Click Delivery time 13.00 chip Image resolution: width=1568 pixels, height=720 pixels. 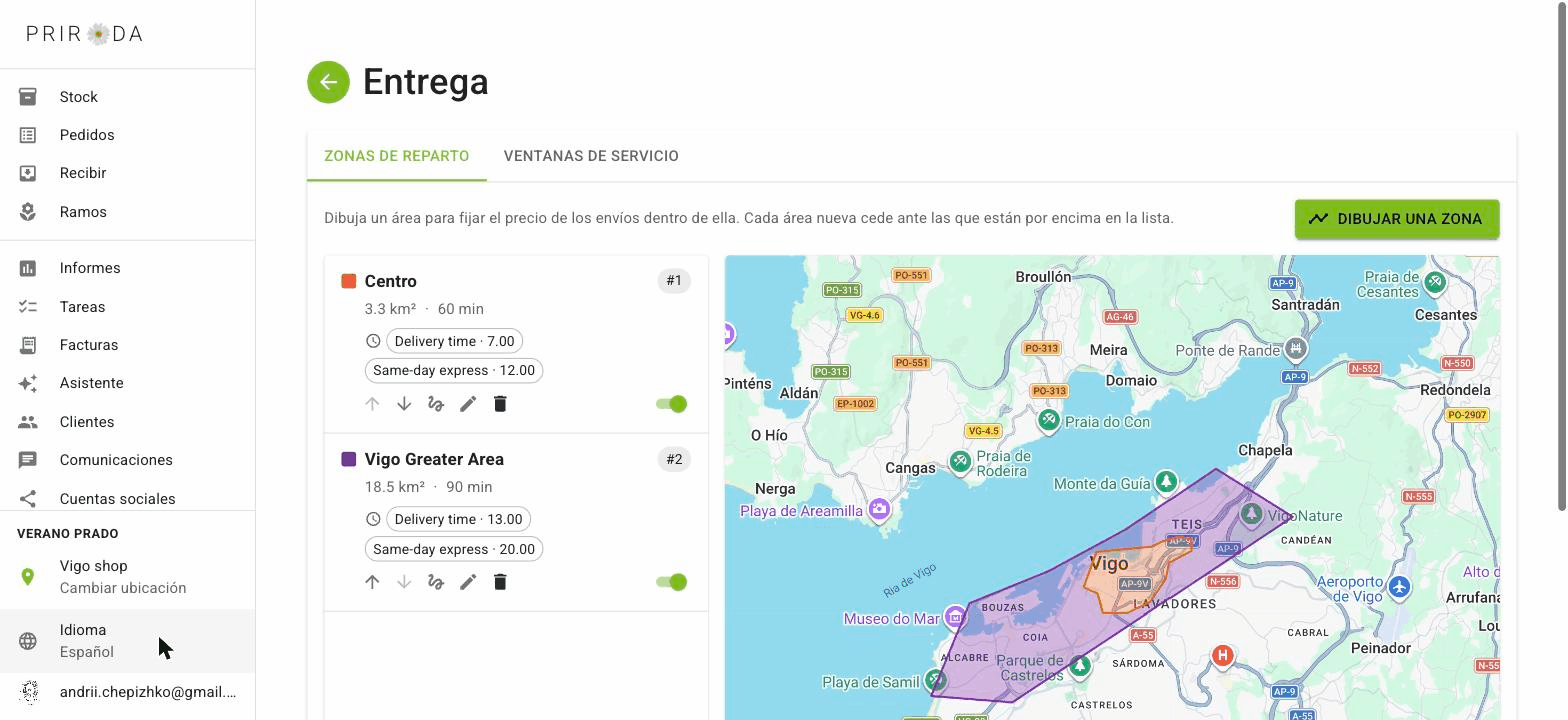pyautogui.click(x=458, y=519)
